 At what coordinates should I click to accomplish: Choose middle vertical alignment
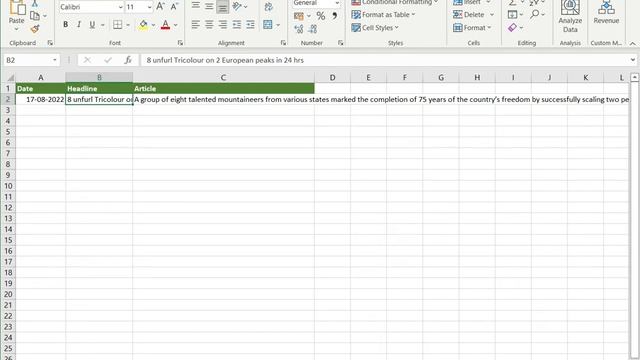[x=209, y=6]
